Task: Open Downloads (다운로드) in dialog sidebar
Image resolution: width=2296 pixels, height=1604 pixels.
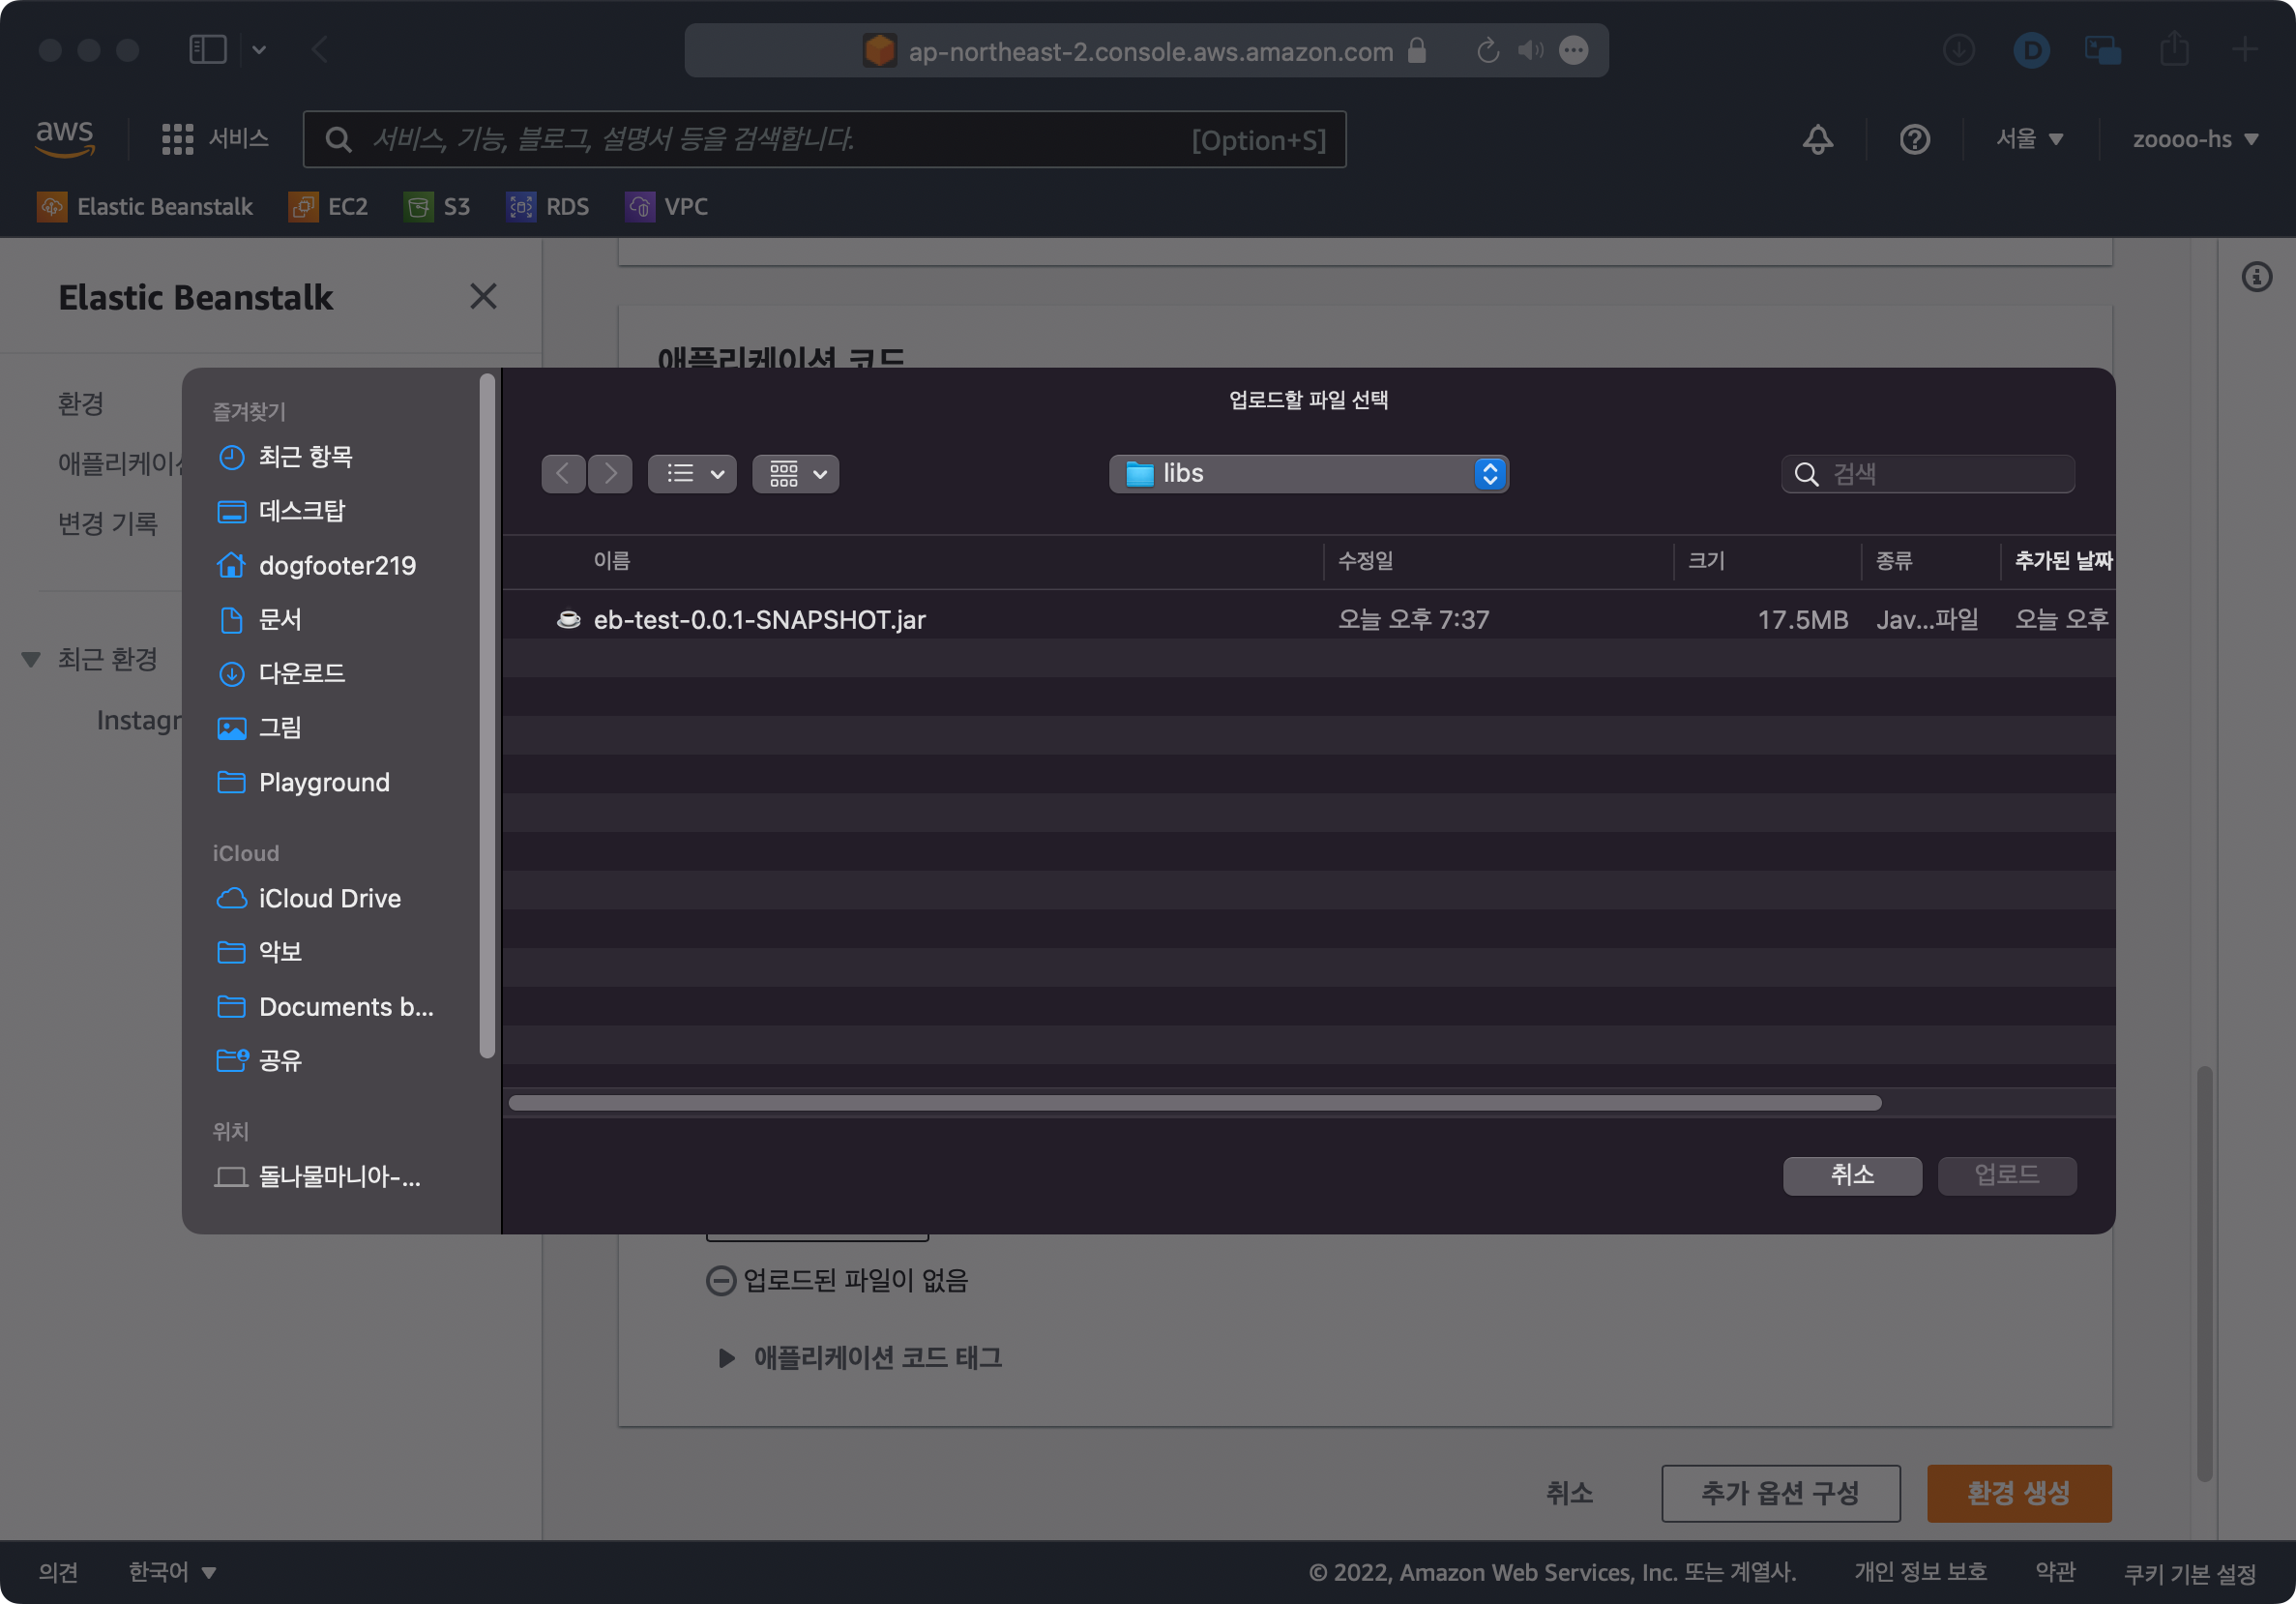Action: tap(281, 673)
